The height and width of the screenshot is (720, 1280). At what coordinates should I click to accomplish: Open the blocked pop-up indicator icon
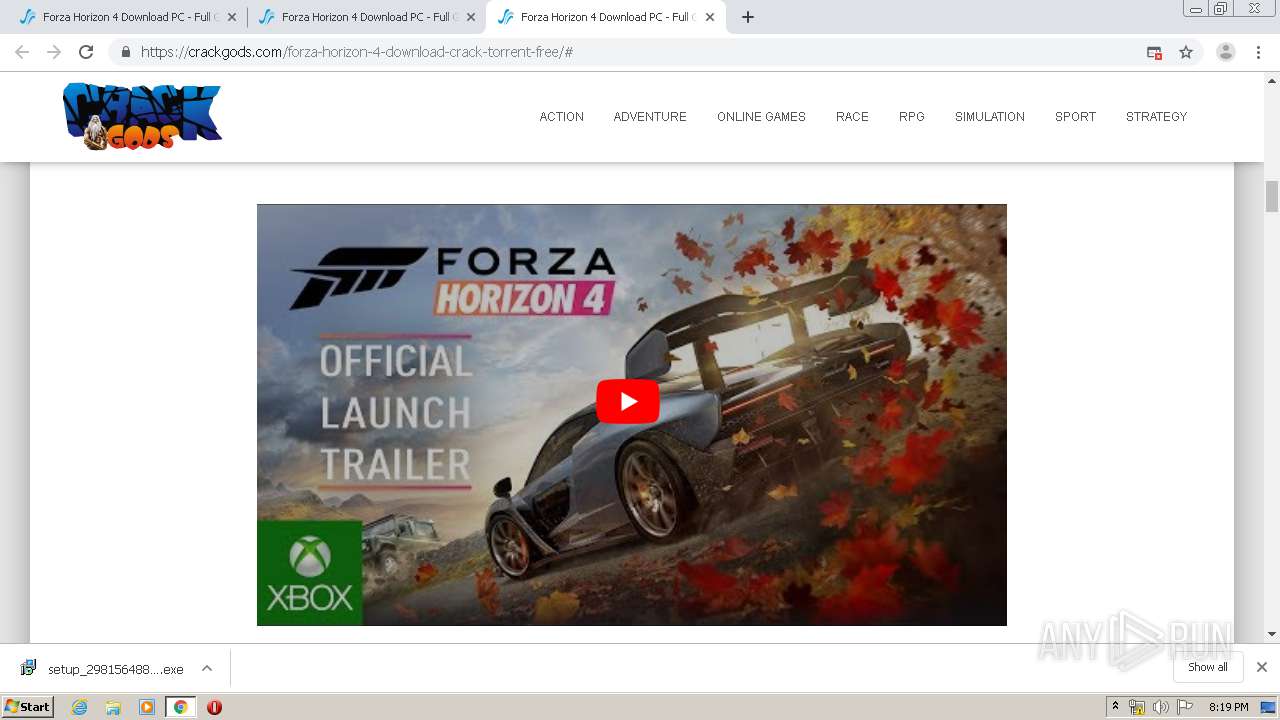[1154, 52]
